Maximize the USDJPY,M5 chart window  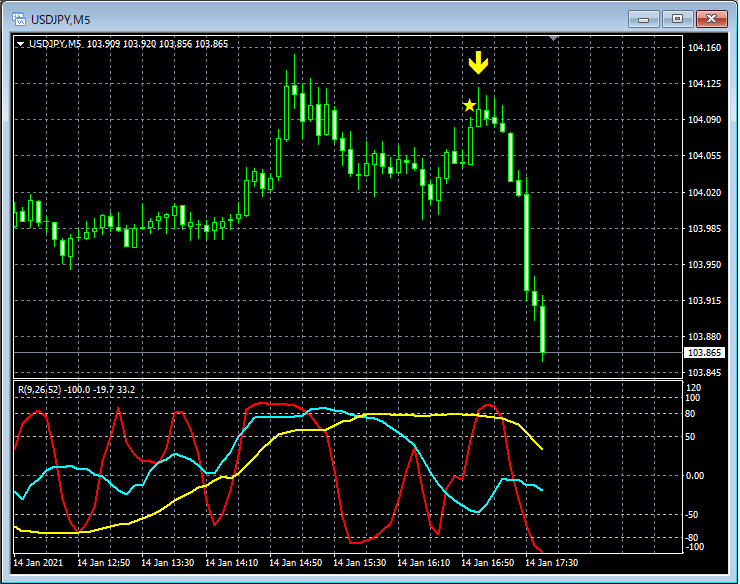click(678, 18)
